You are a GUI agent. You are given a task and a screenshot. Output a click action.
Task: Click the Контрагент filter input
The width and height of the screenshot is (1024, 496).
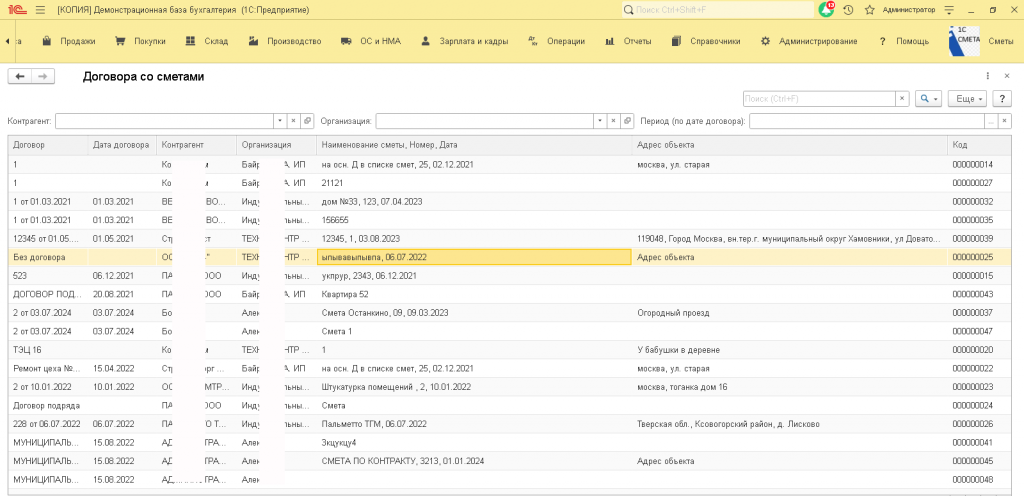tap(164, 121)
